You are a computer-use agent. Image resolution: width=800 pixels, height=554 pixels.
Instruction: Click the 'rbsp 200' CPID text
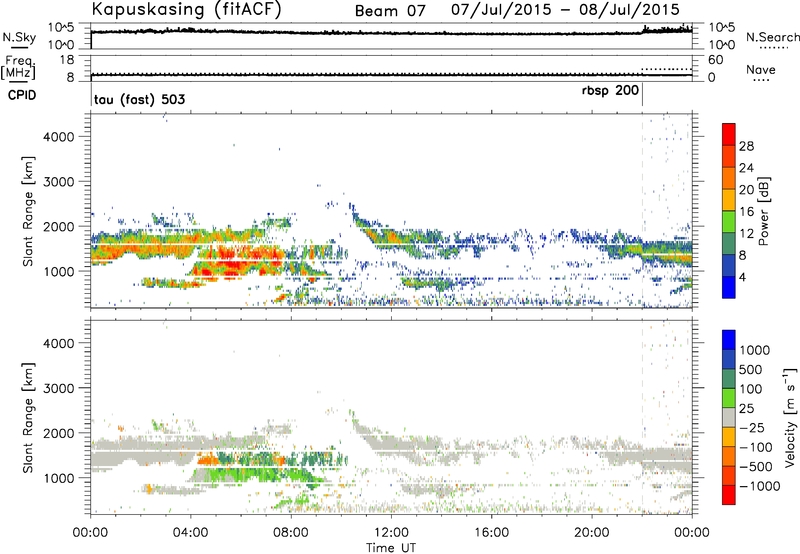tap(610, 91)
